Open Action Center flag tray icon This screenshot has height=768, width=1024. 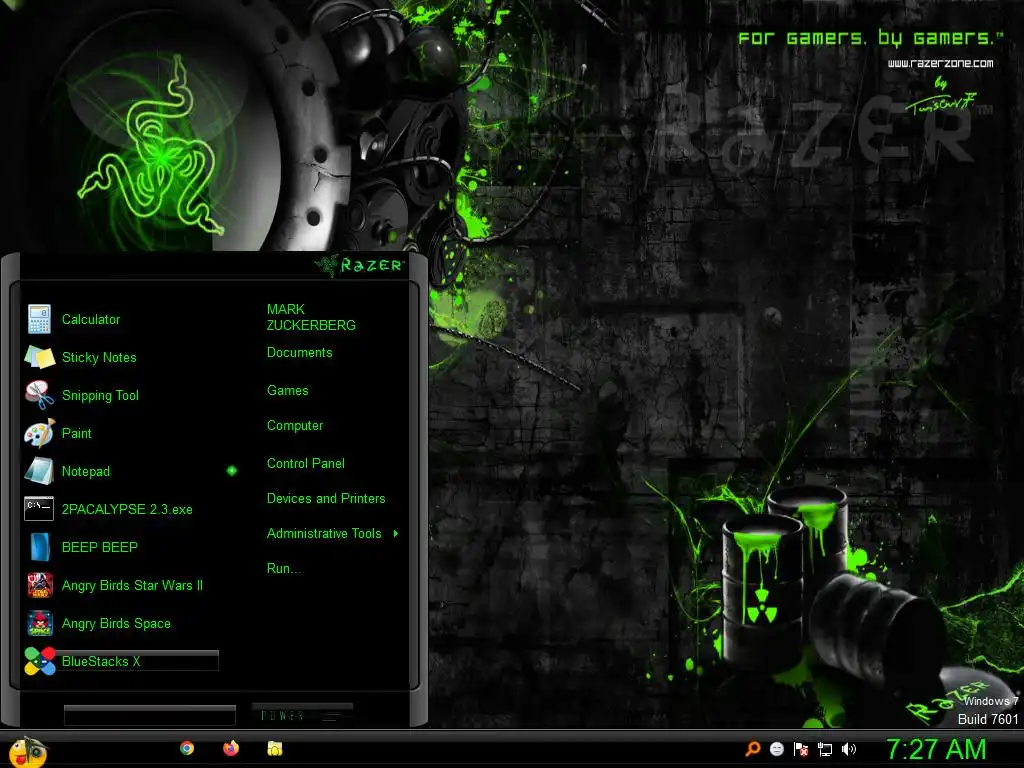[x=801, y=749]
